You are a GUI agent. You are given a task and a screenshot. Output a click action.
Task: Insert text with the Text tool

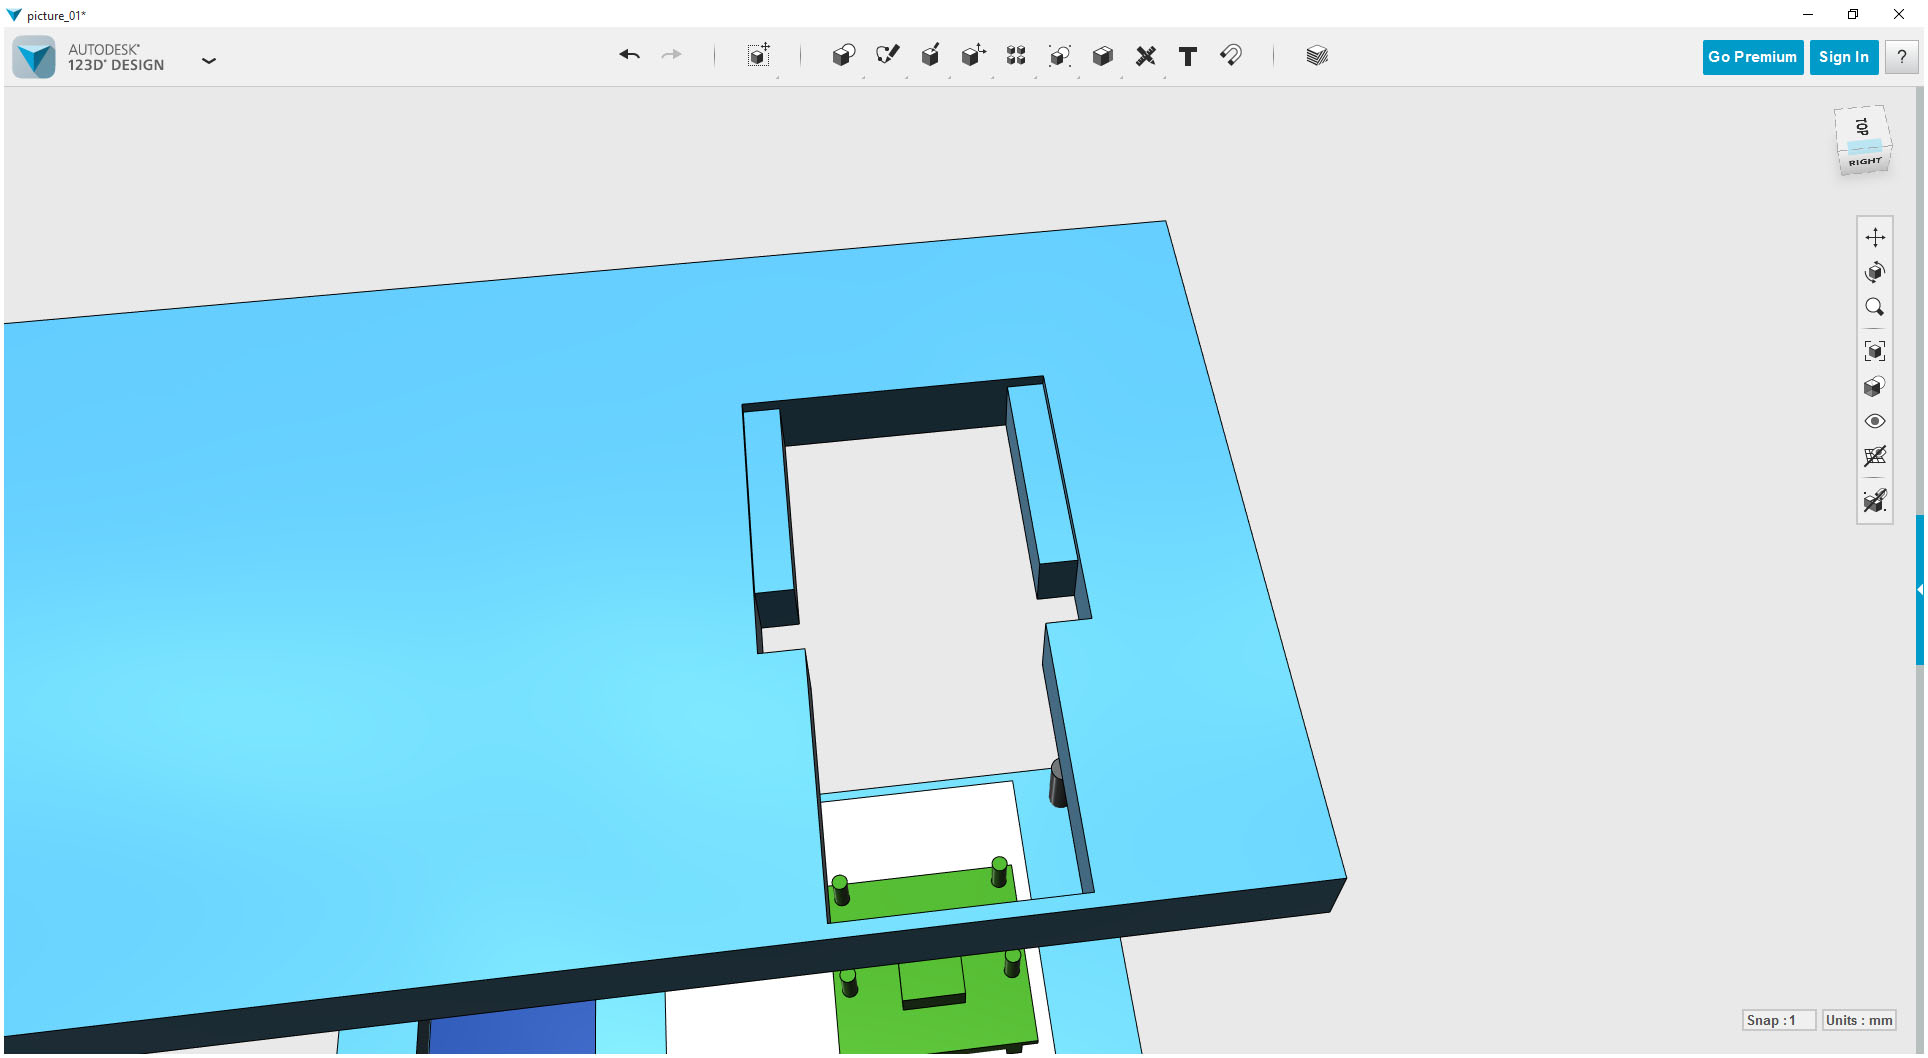pos(1188,57)
